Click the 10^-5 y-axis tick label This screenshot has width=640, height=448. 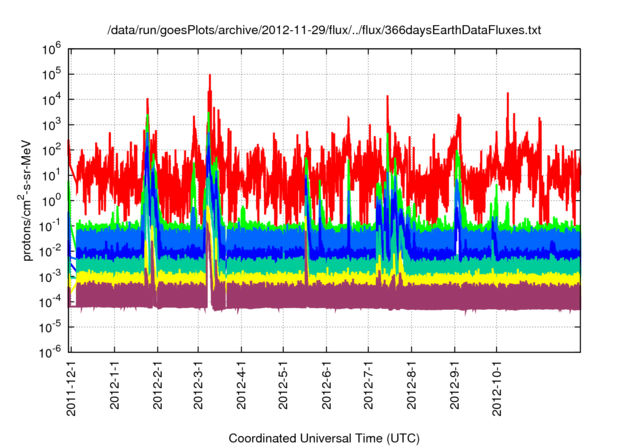coord(50,327)
